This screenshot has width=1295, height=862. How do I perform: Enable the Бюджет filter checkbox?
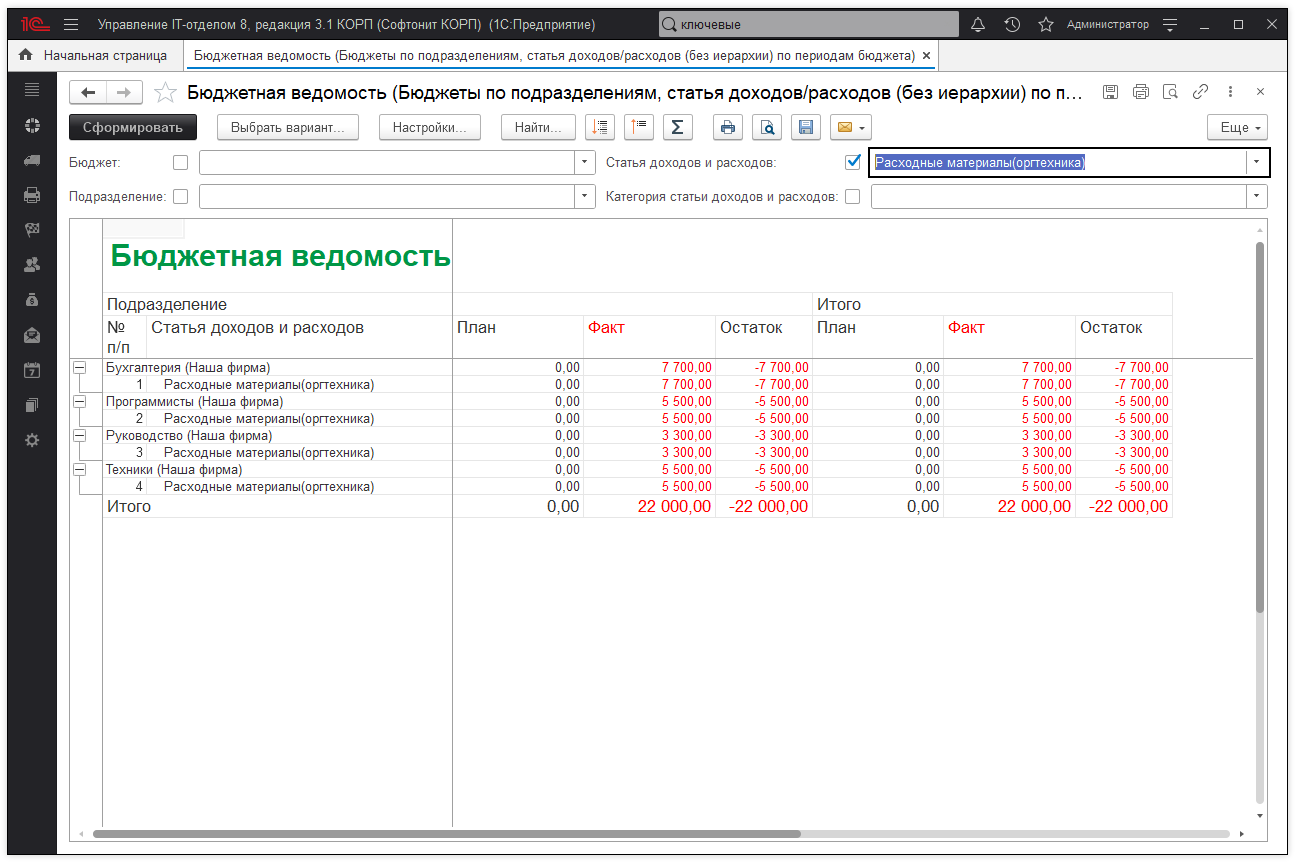[x=180, y=162]
